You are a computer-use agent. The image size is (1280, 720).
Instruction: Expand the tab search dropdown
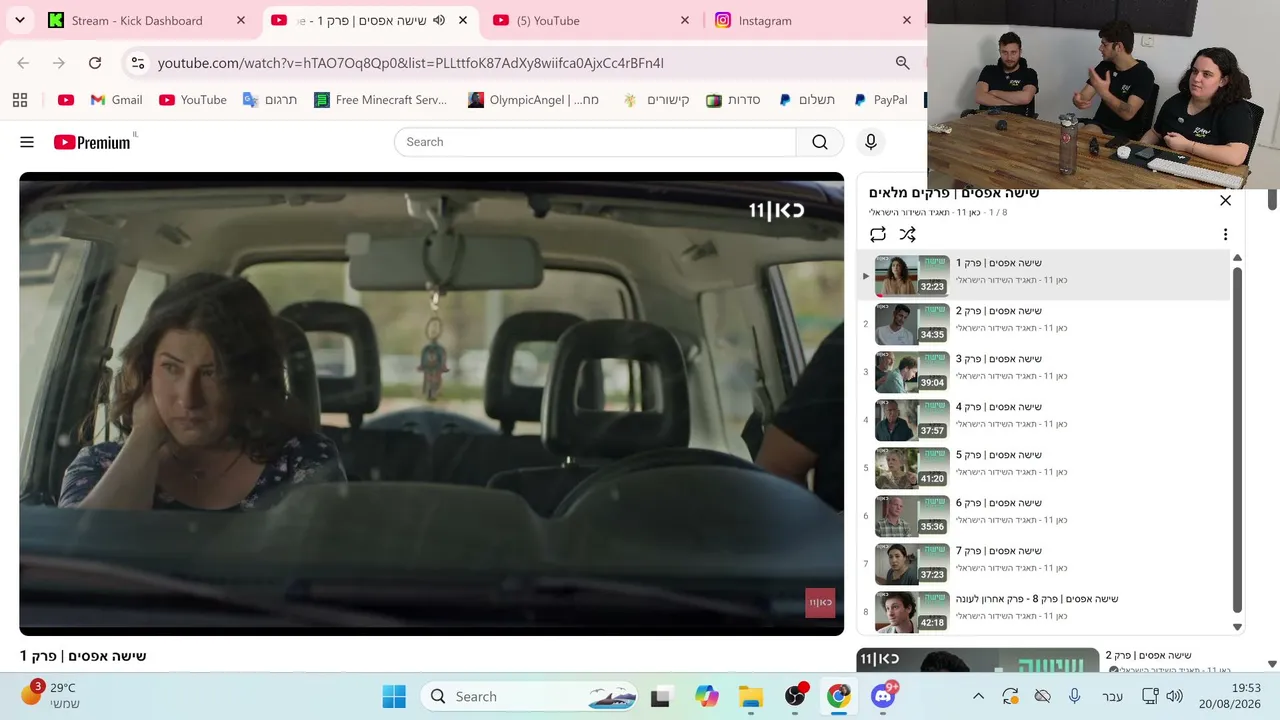point(20,20)
